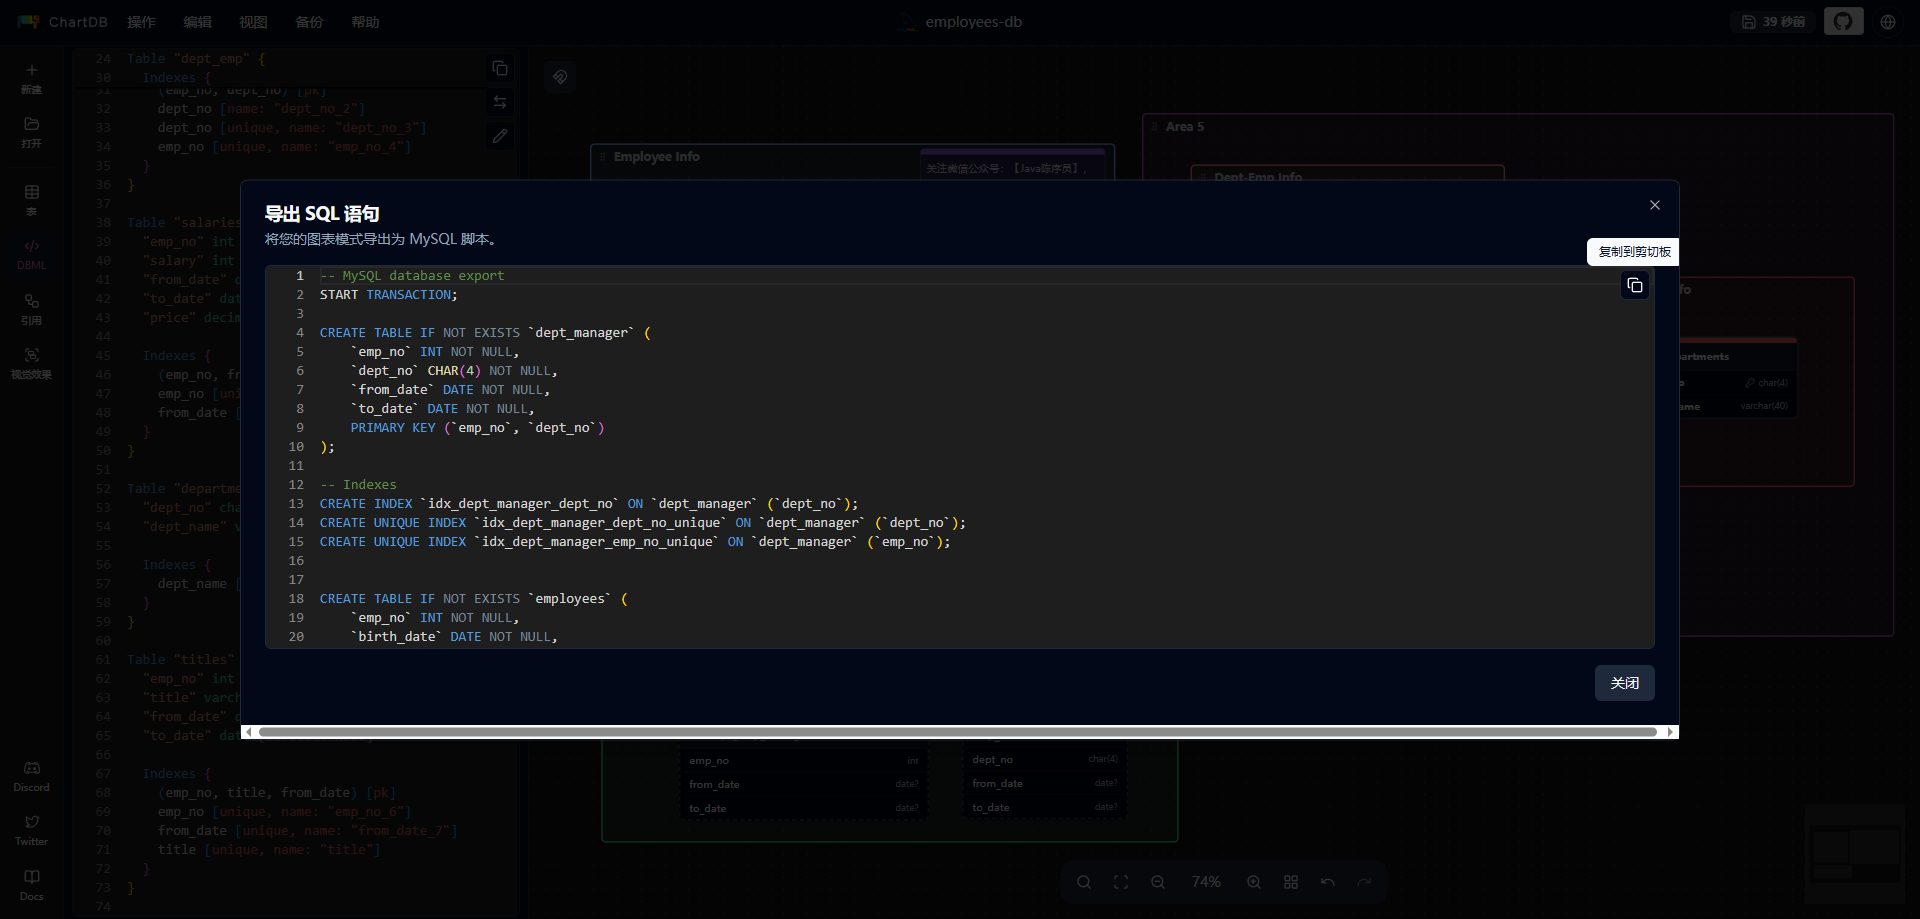Click the Table "titles" line in DBML
Viewport: 1920px width, 919px height.
coord(182,660)
